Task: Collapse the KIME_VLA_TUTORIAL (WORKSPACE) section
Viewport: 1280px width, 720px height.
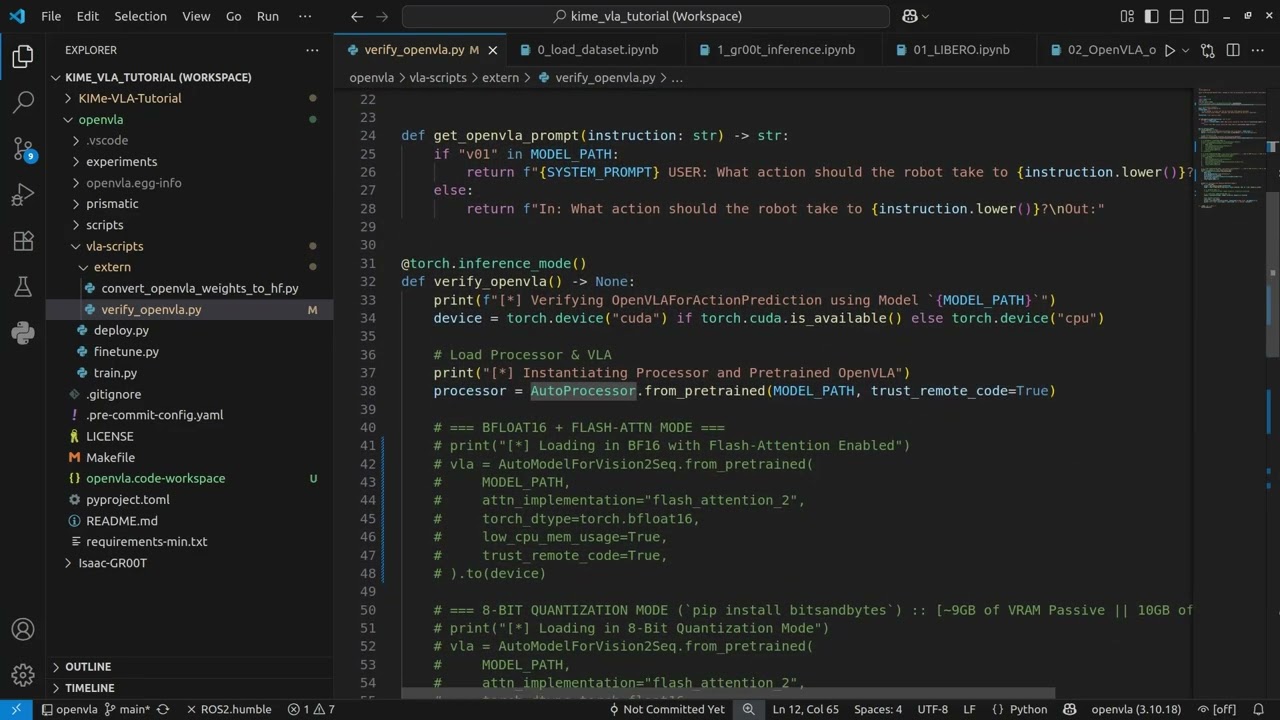Action: (x=158, y=77)
